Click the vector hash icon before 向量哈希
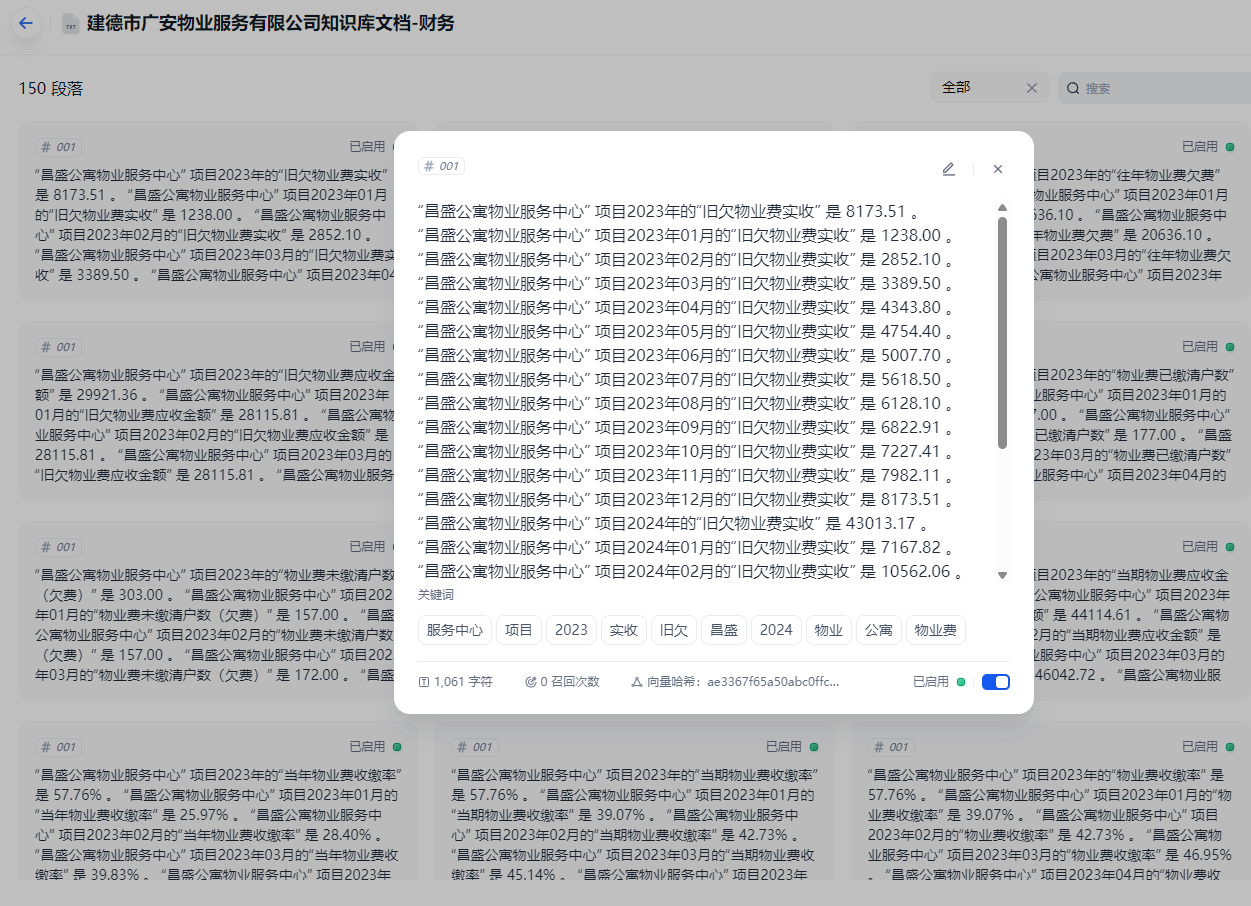 (x=636, y=682)
